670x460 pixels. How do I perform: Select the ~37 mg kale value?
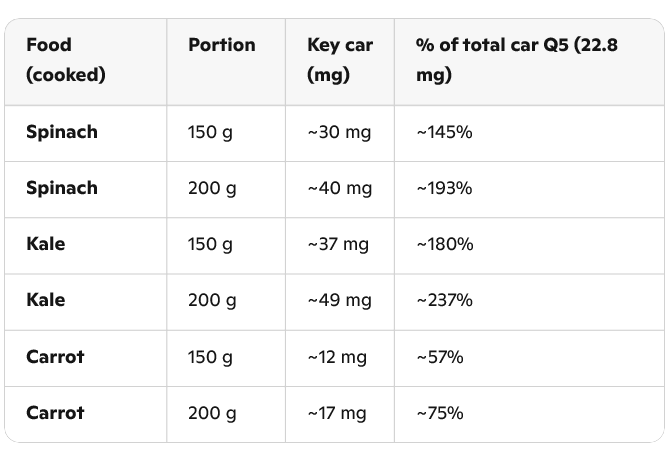[x=338, y=244]
